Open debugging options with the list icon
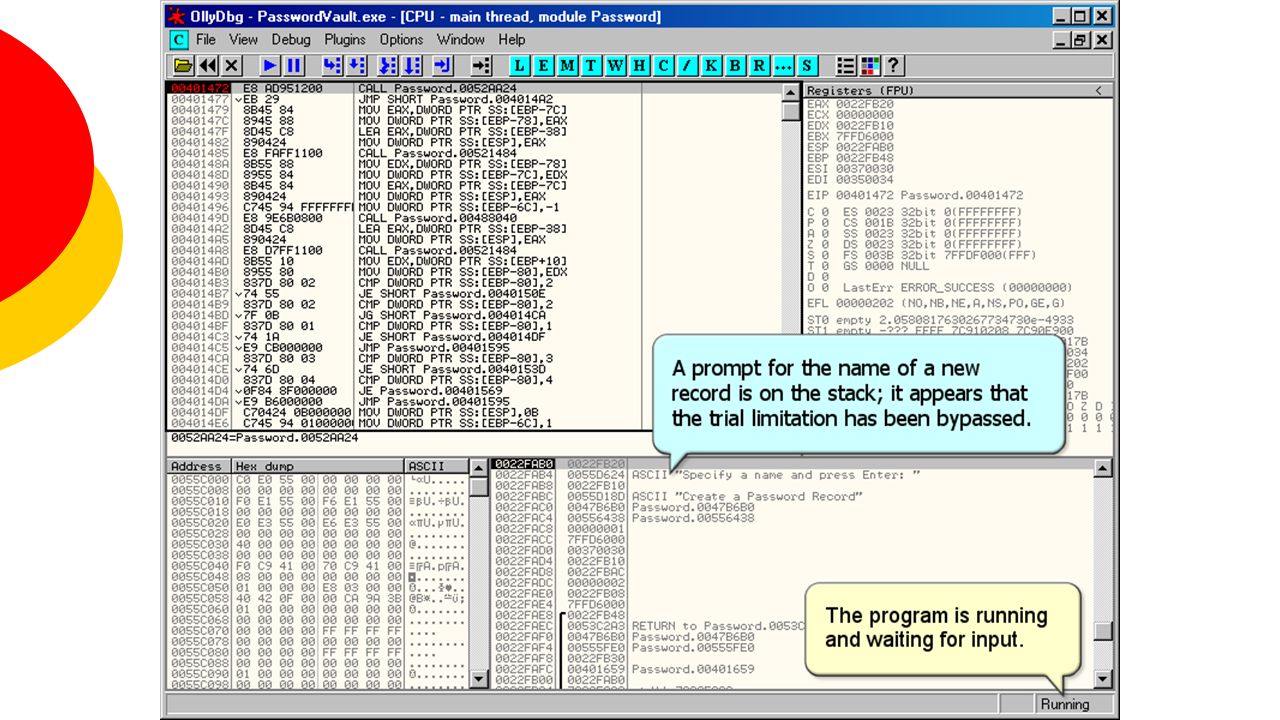Image resolution: width=1280 pixels, height=720 pixels. click(x=846, y=66)
